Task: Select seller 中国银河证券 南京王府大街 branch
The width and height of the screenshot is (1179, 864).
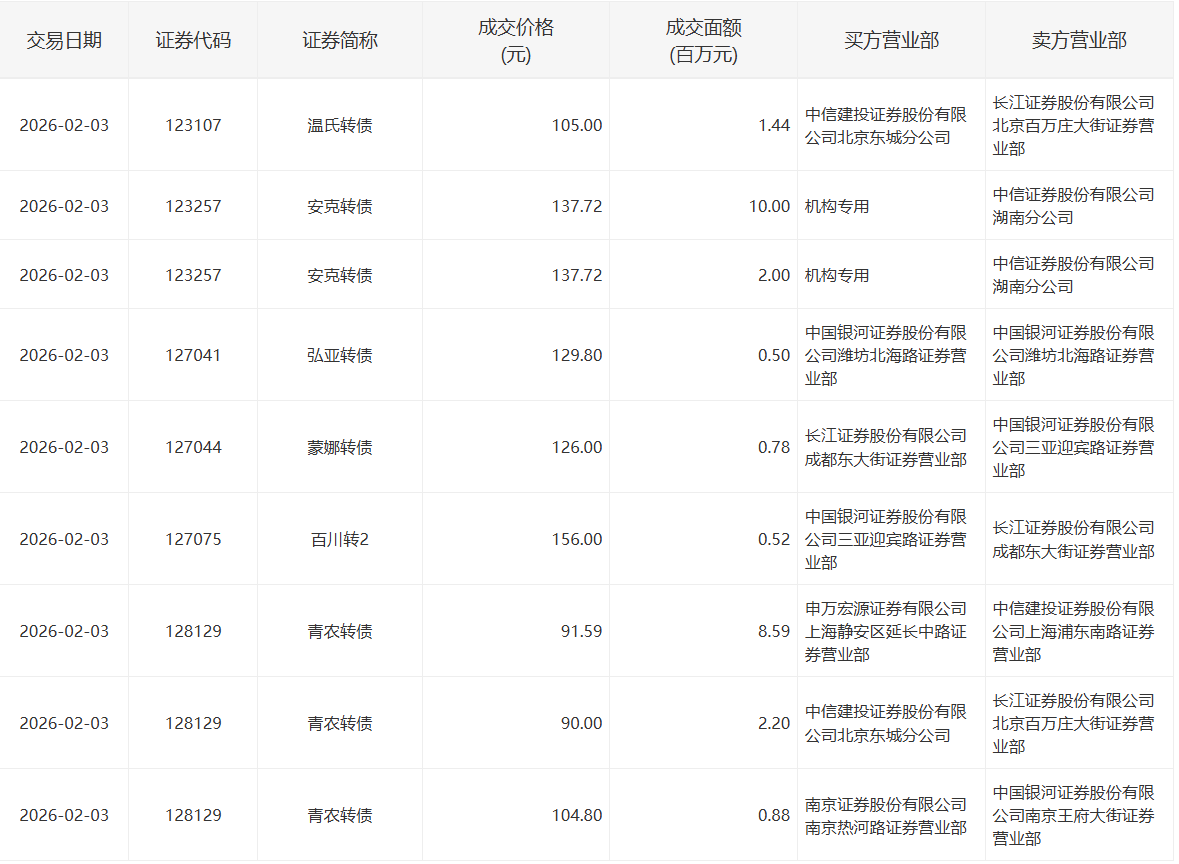Action: tap(1073, 816)
